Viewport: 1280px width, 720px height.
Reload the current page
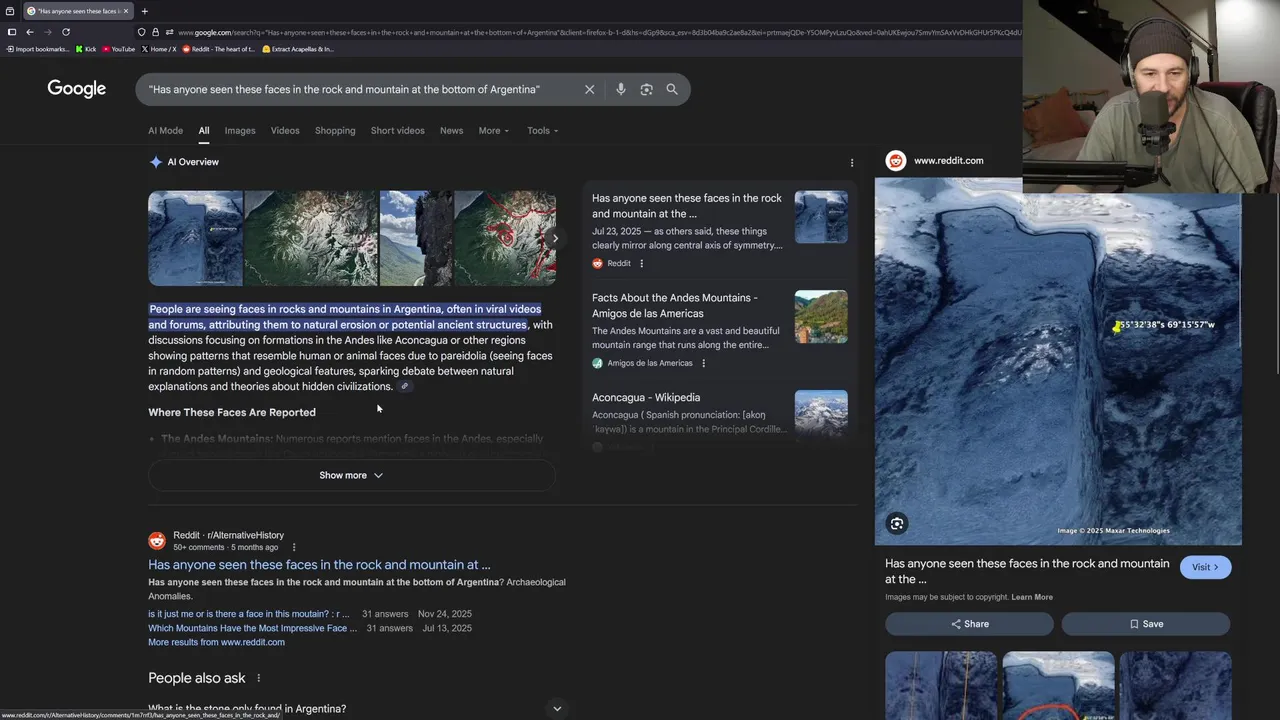pyautogui.click(x=66, y=32)
